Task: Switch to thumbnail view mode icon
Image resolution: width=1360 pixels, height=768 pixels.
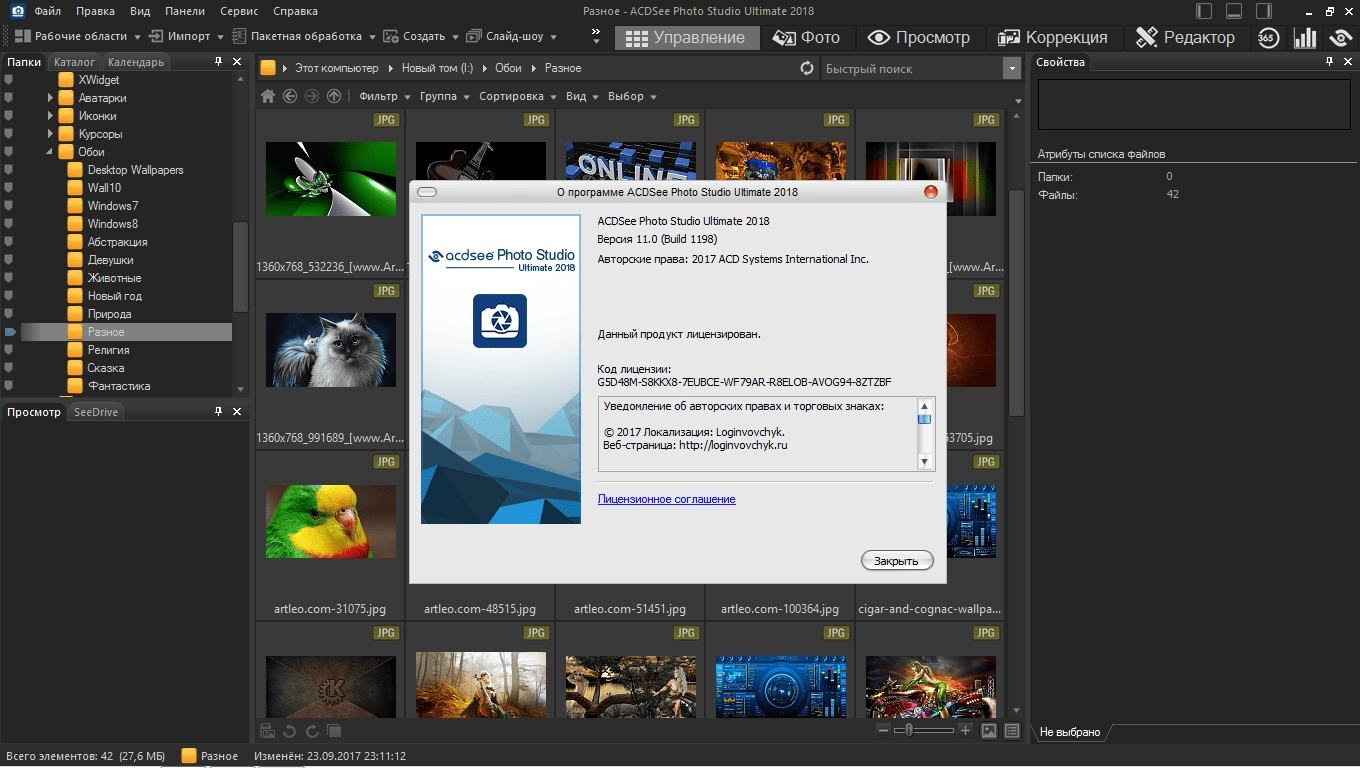Action: pos(989,731)
